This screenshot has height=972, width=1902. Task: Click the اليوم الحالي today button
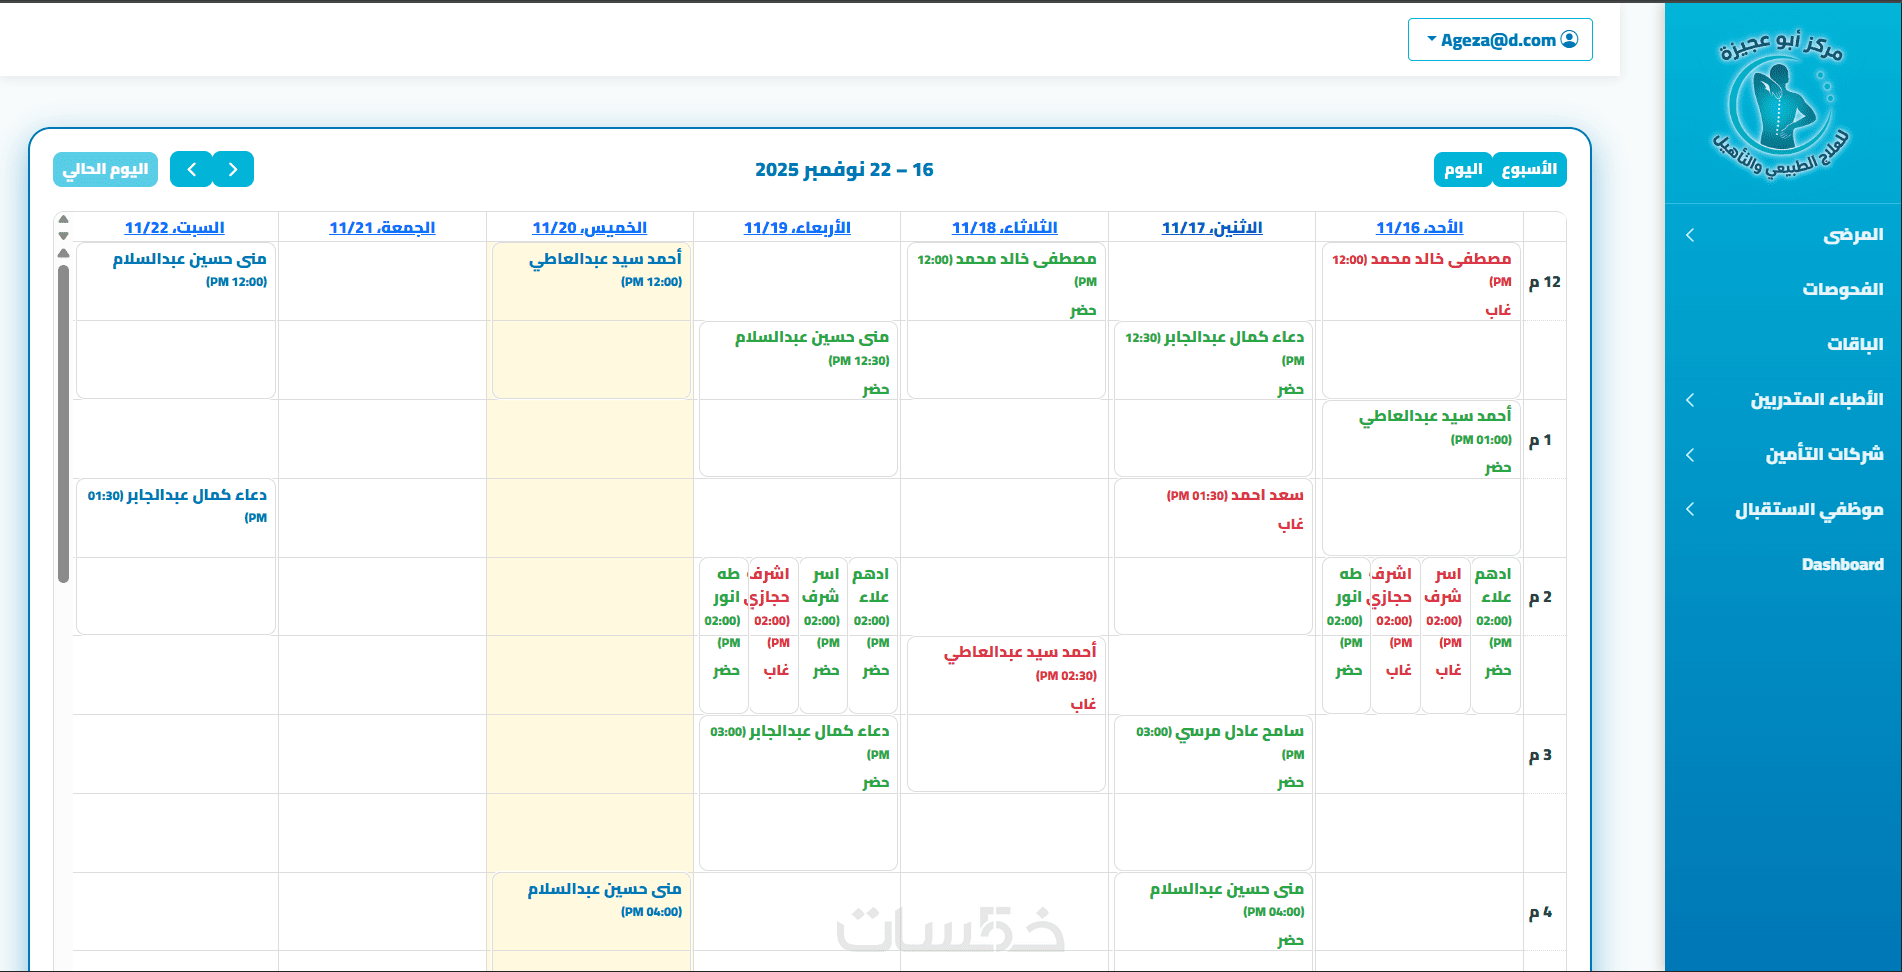pyautogui.click(x=105, y=169)
